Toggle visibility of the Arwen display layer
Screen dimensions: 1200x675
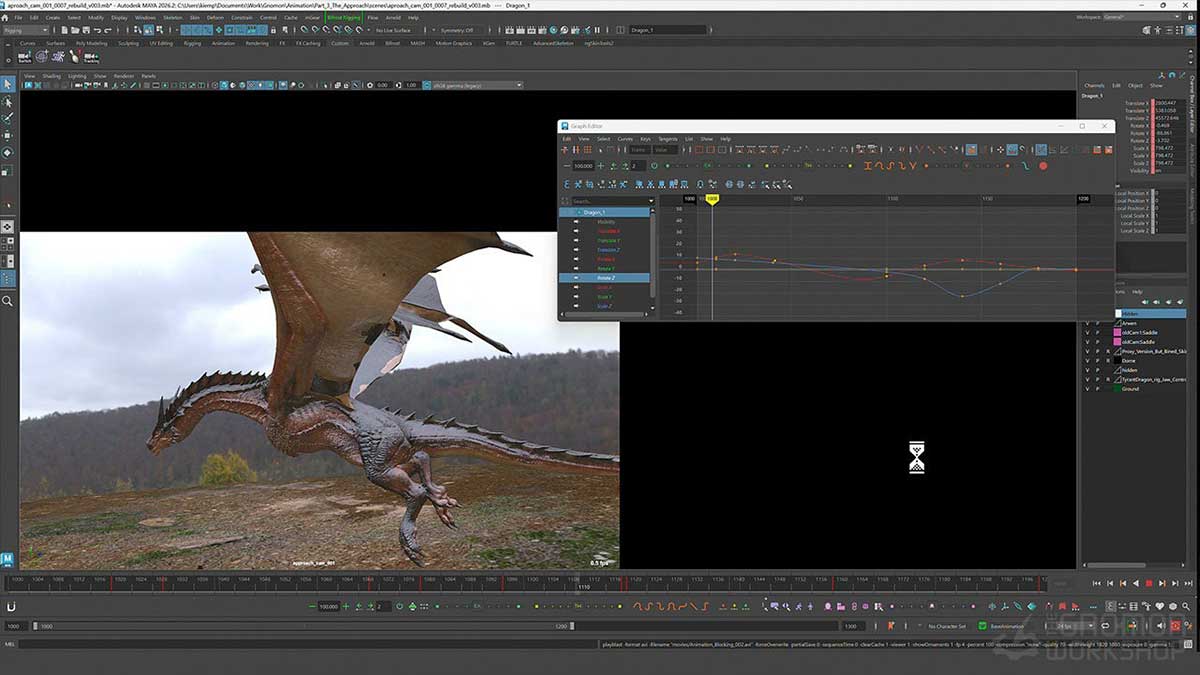[x=1088, y=324]
